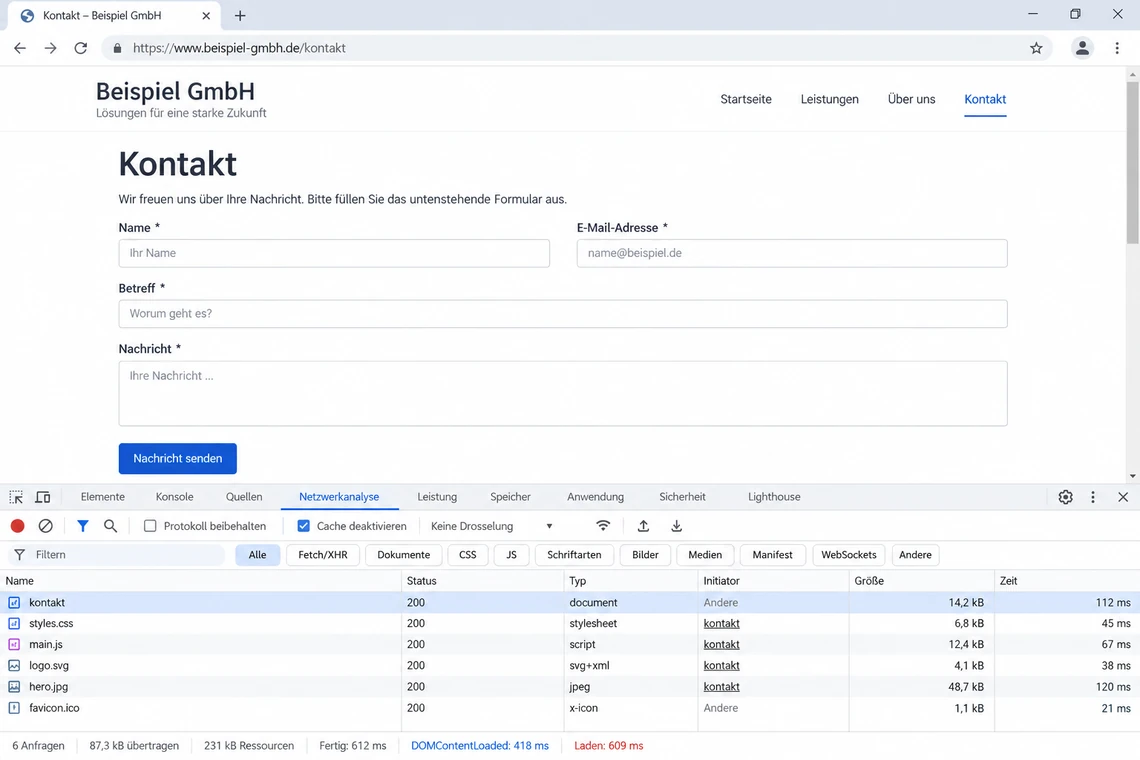Close the Kontakt – Beispiel GmbH tab

tap(206, 15)
